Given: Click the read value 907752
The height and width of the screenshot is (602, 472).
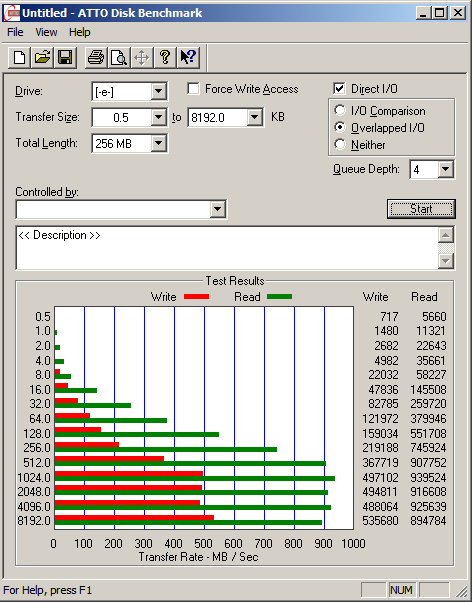Looking at the screenshot, I should pyautogui.click(x=428, y=463).
